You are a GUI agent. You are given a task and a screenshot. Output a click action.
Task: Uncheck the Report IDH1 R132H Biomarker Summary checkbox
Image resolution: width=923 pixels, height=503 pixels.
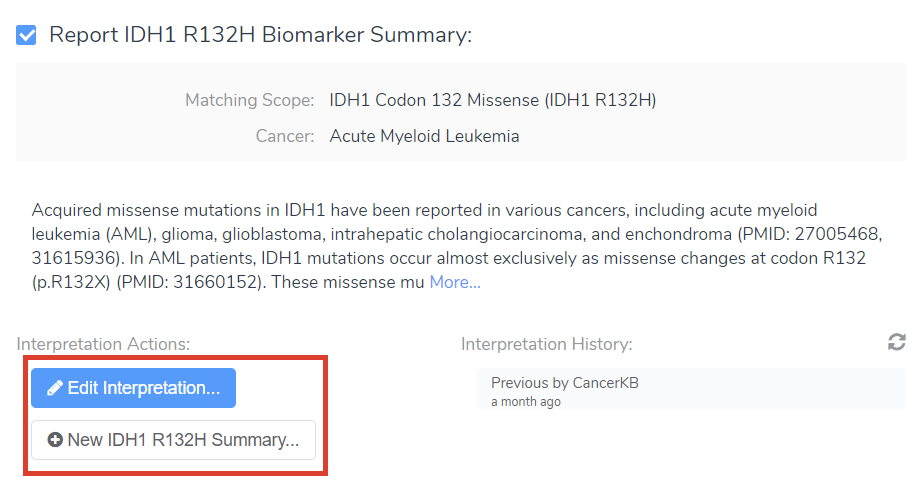pyautogui.click(x=26, y=35)
